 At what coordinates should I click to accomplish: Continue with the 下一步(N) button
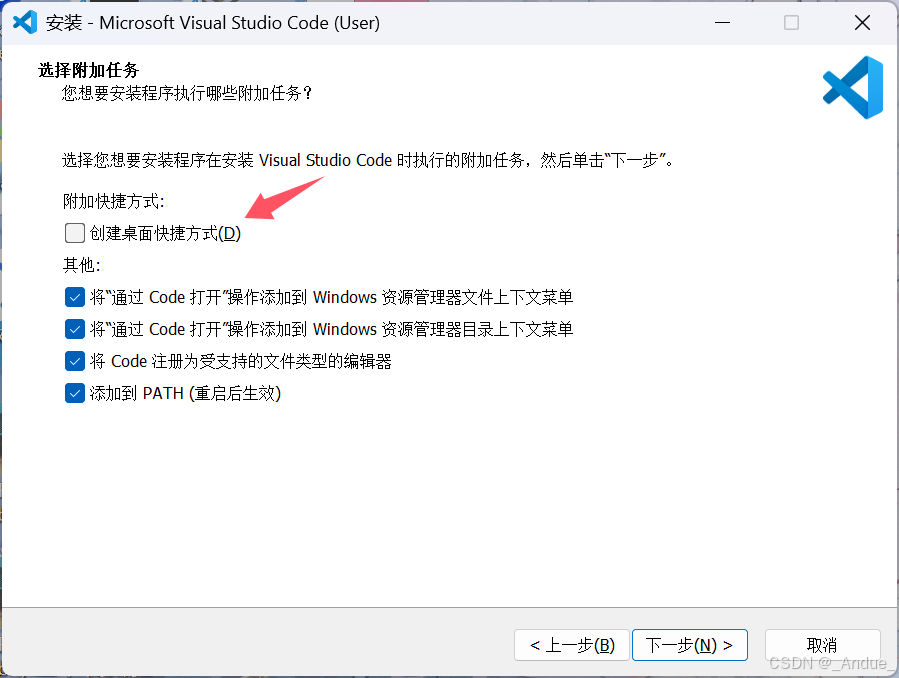coord(690,645)
